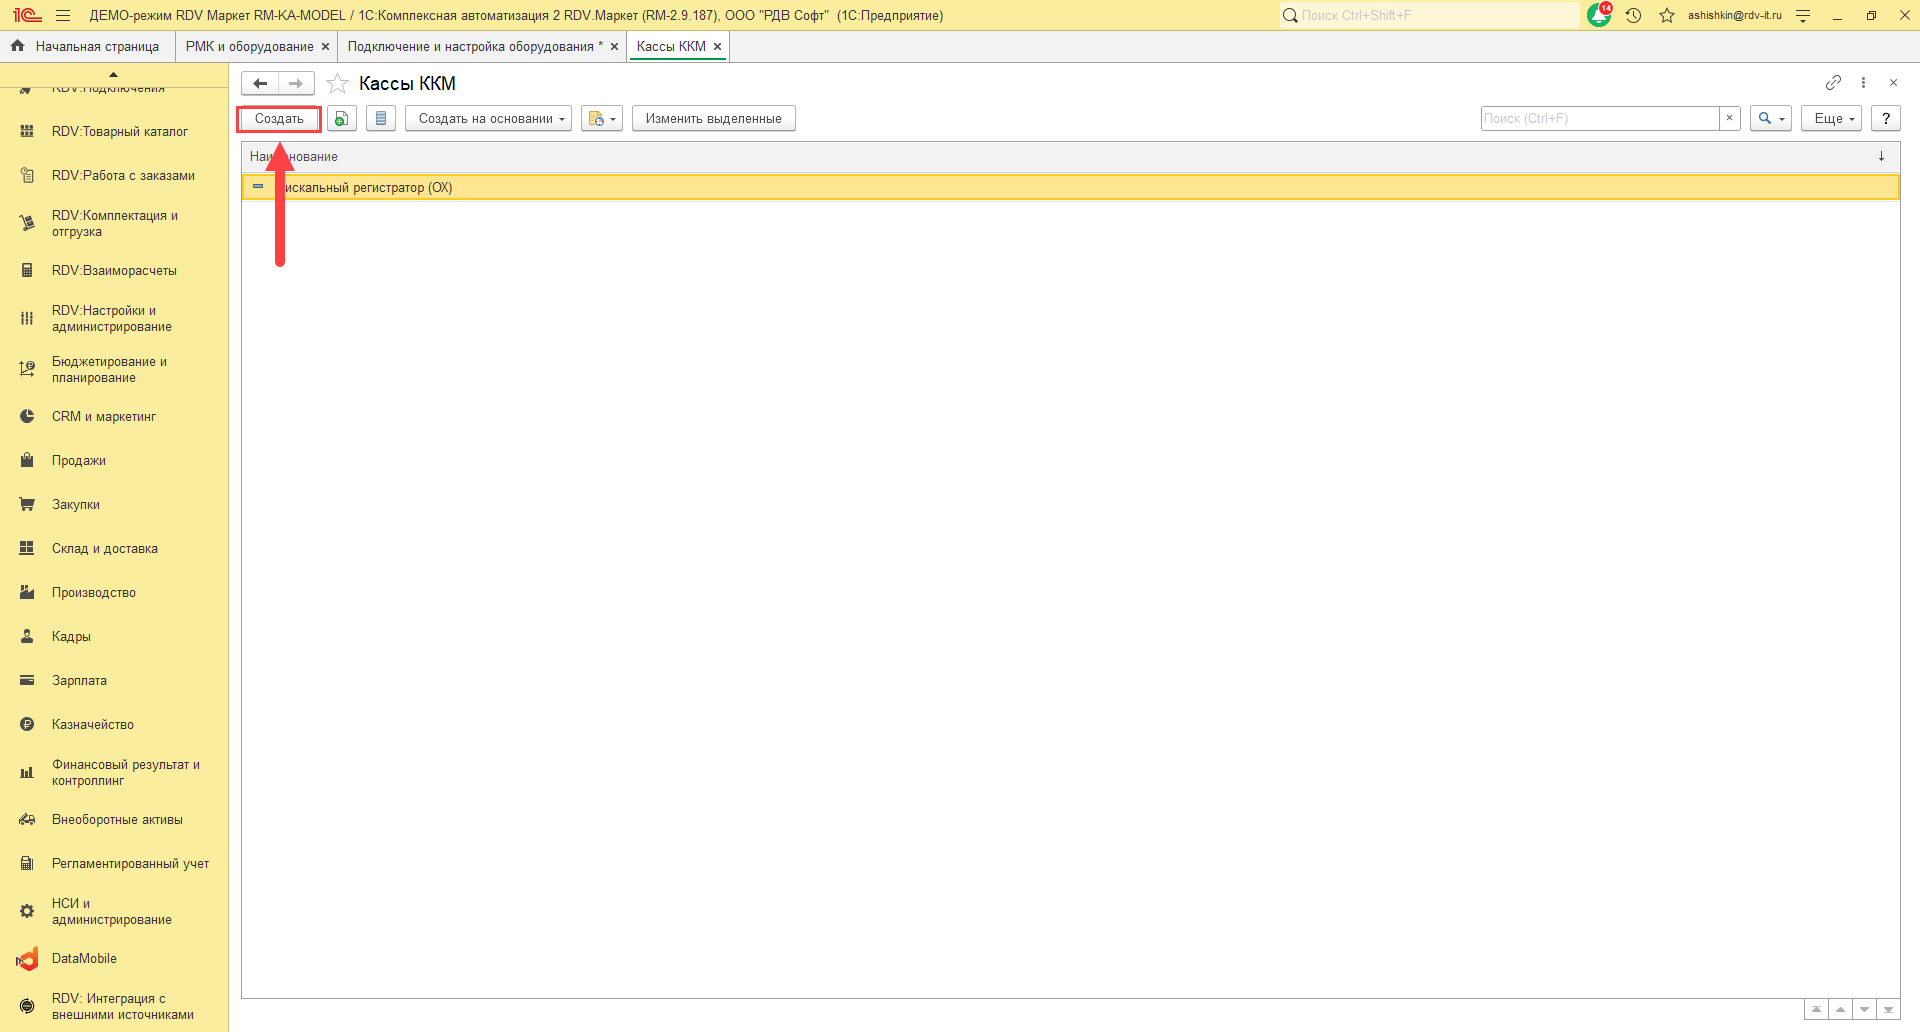The image size is (1920, 1032).
Task: Open the history clock icon
Action: coord(1634,15)
